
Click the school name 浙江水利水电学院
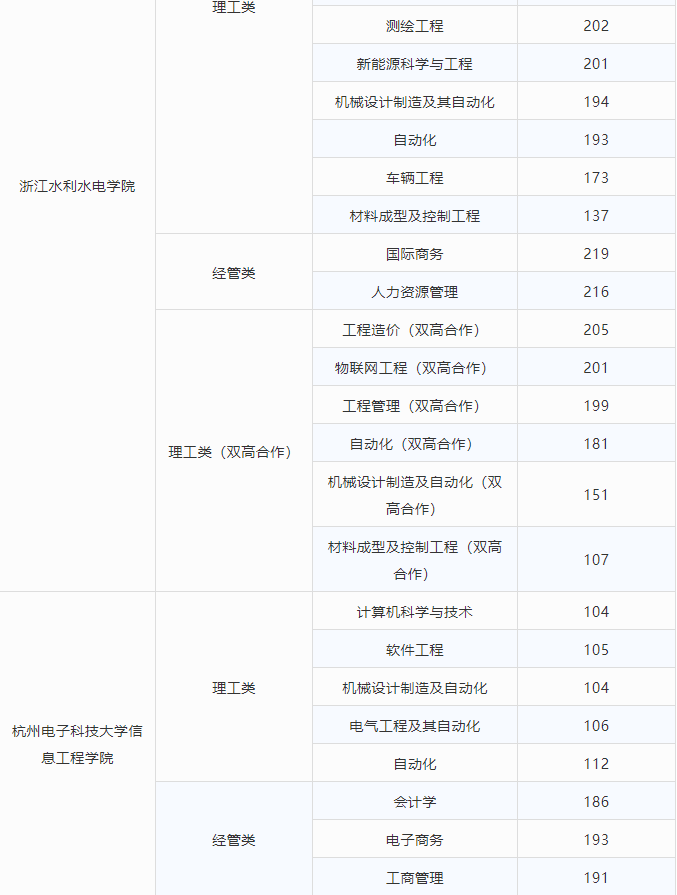point(77,186)
